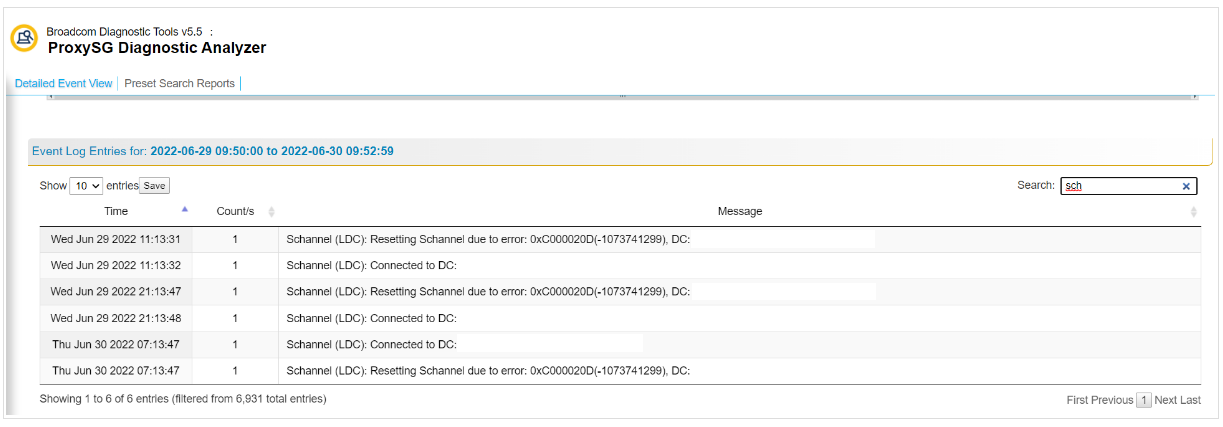Viewport: 1223px width, 427px height.
Task: Click the scrollbar's right arrow
Action: (1195, 96)
